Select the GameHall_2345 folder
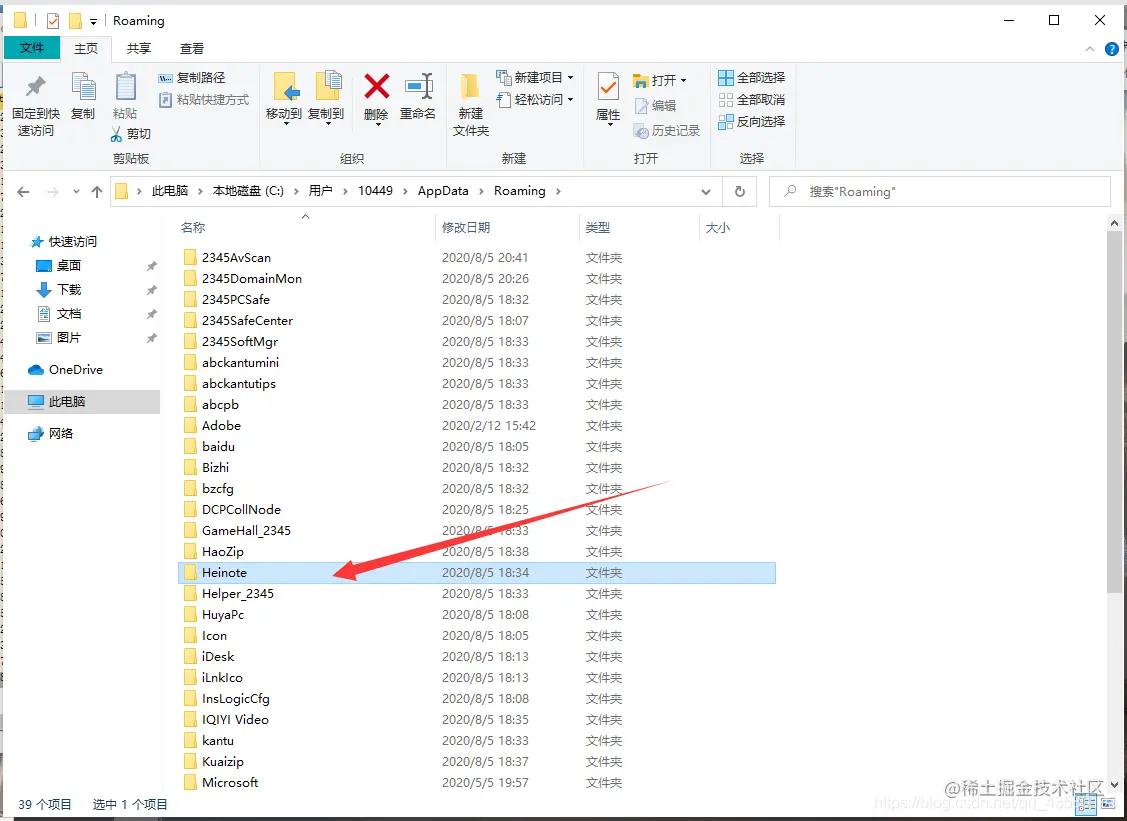The image size is (1127, 821). 477,531
